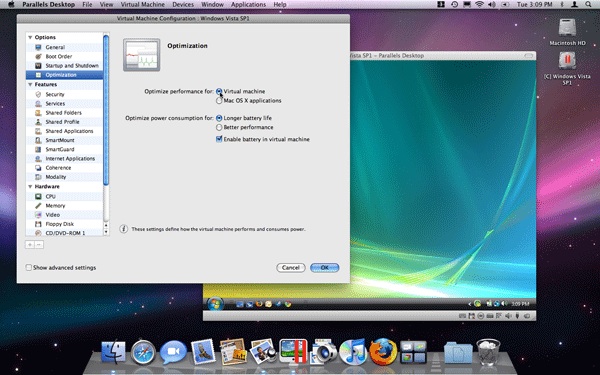Viewport: 600px width, 375px height.
Task: Open iChat from the Dock
Action: point(173,352)
